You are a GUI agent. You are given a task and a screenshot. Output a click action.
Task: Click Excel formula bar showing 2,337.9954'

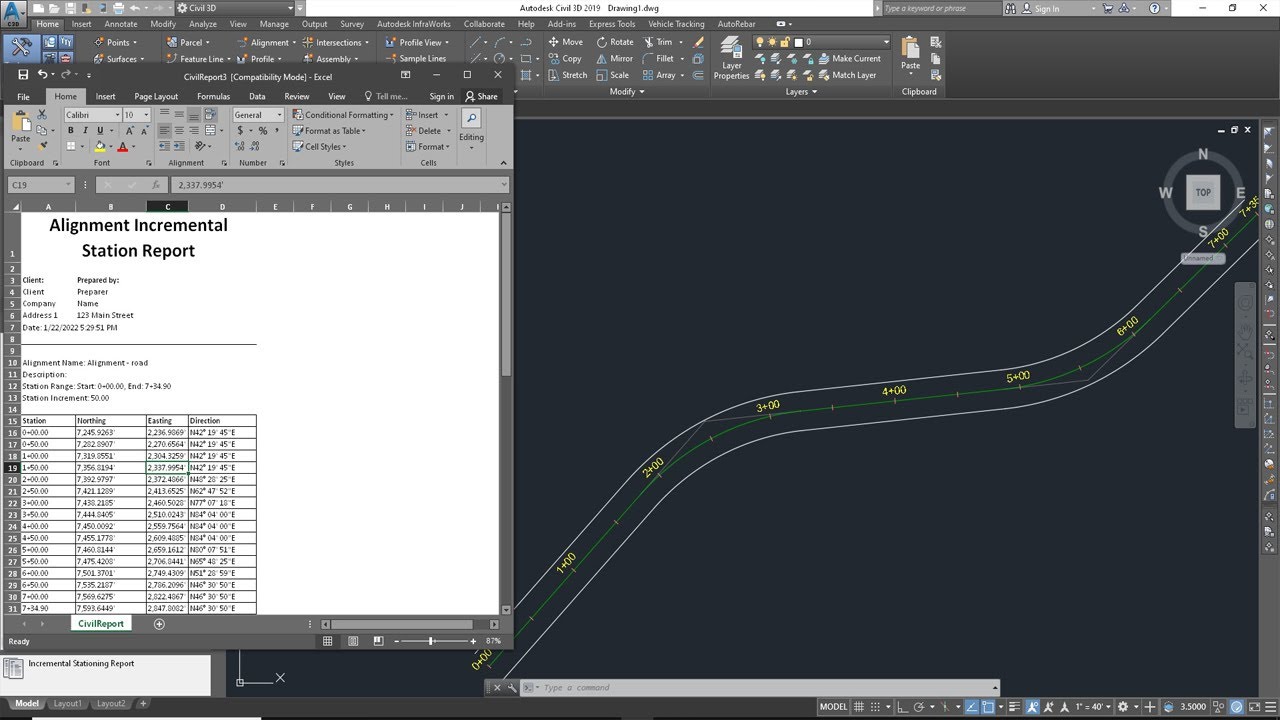point(340,185)
